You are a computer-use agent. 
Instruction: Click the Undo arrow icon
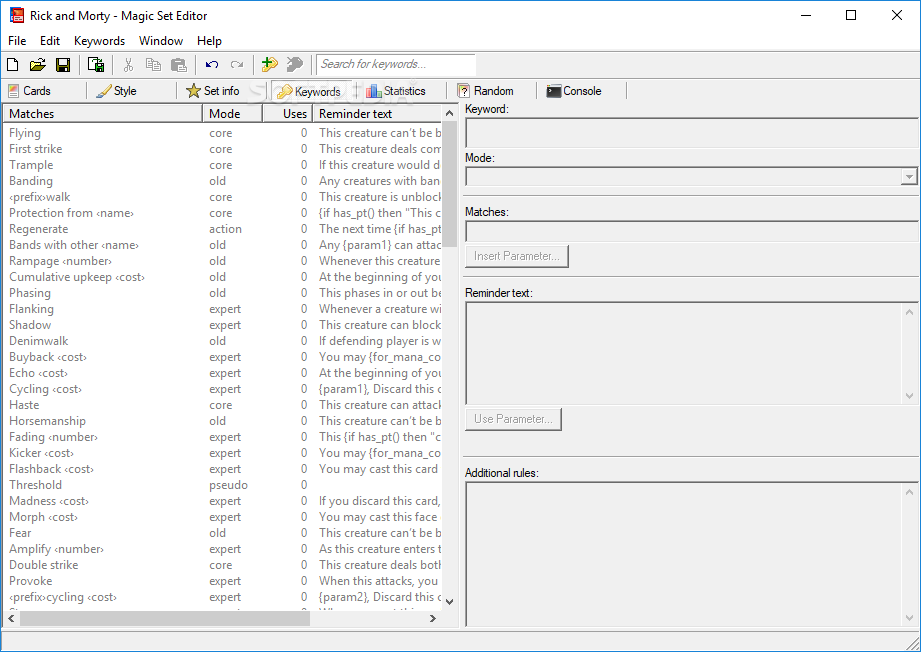tap(211, 65)
